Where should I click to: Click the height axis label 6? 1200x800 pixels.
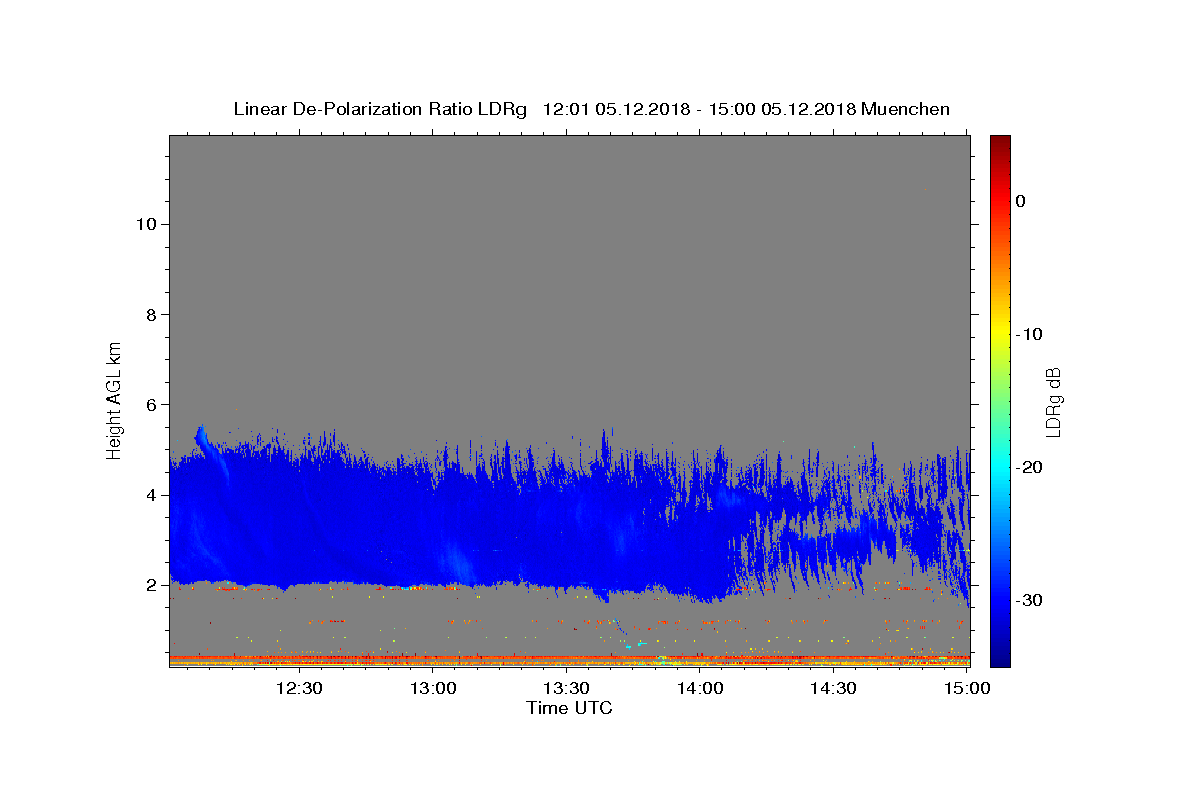pyautogui.click(x=151, y=405)
